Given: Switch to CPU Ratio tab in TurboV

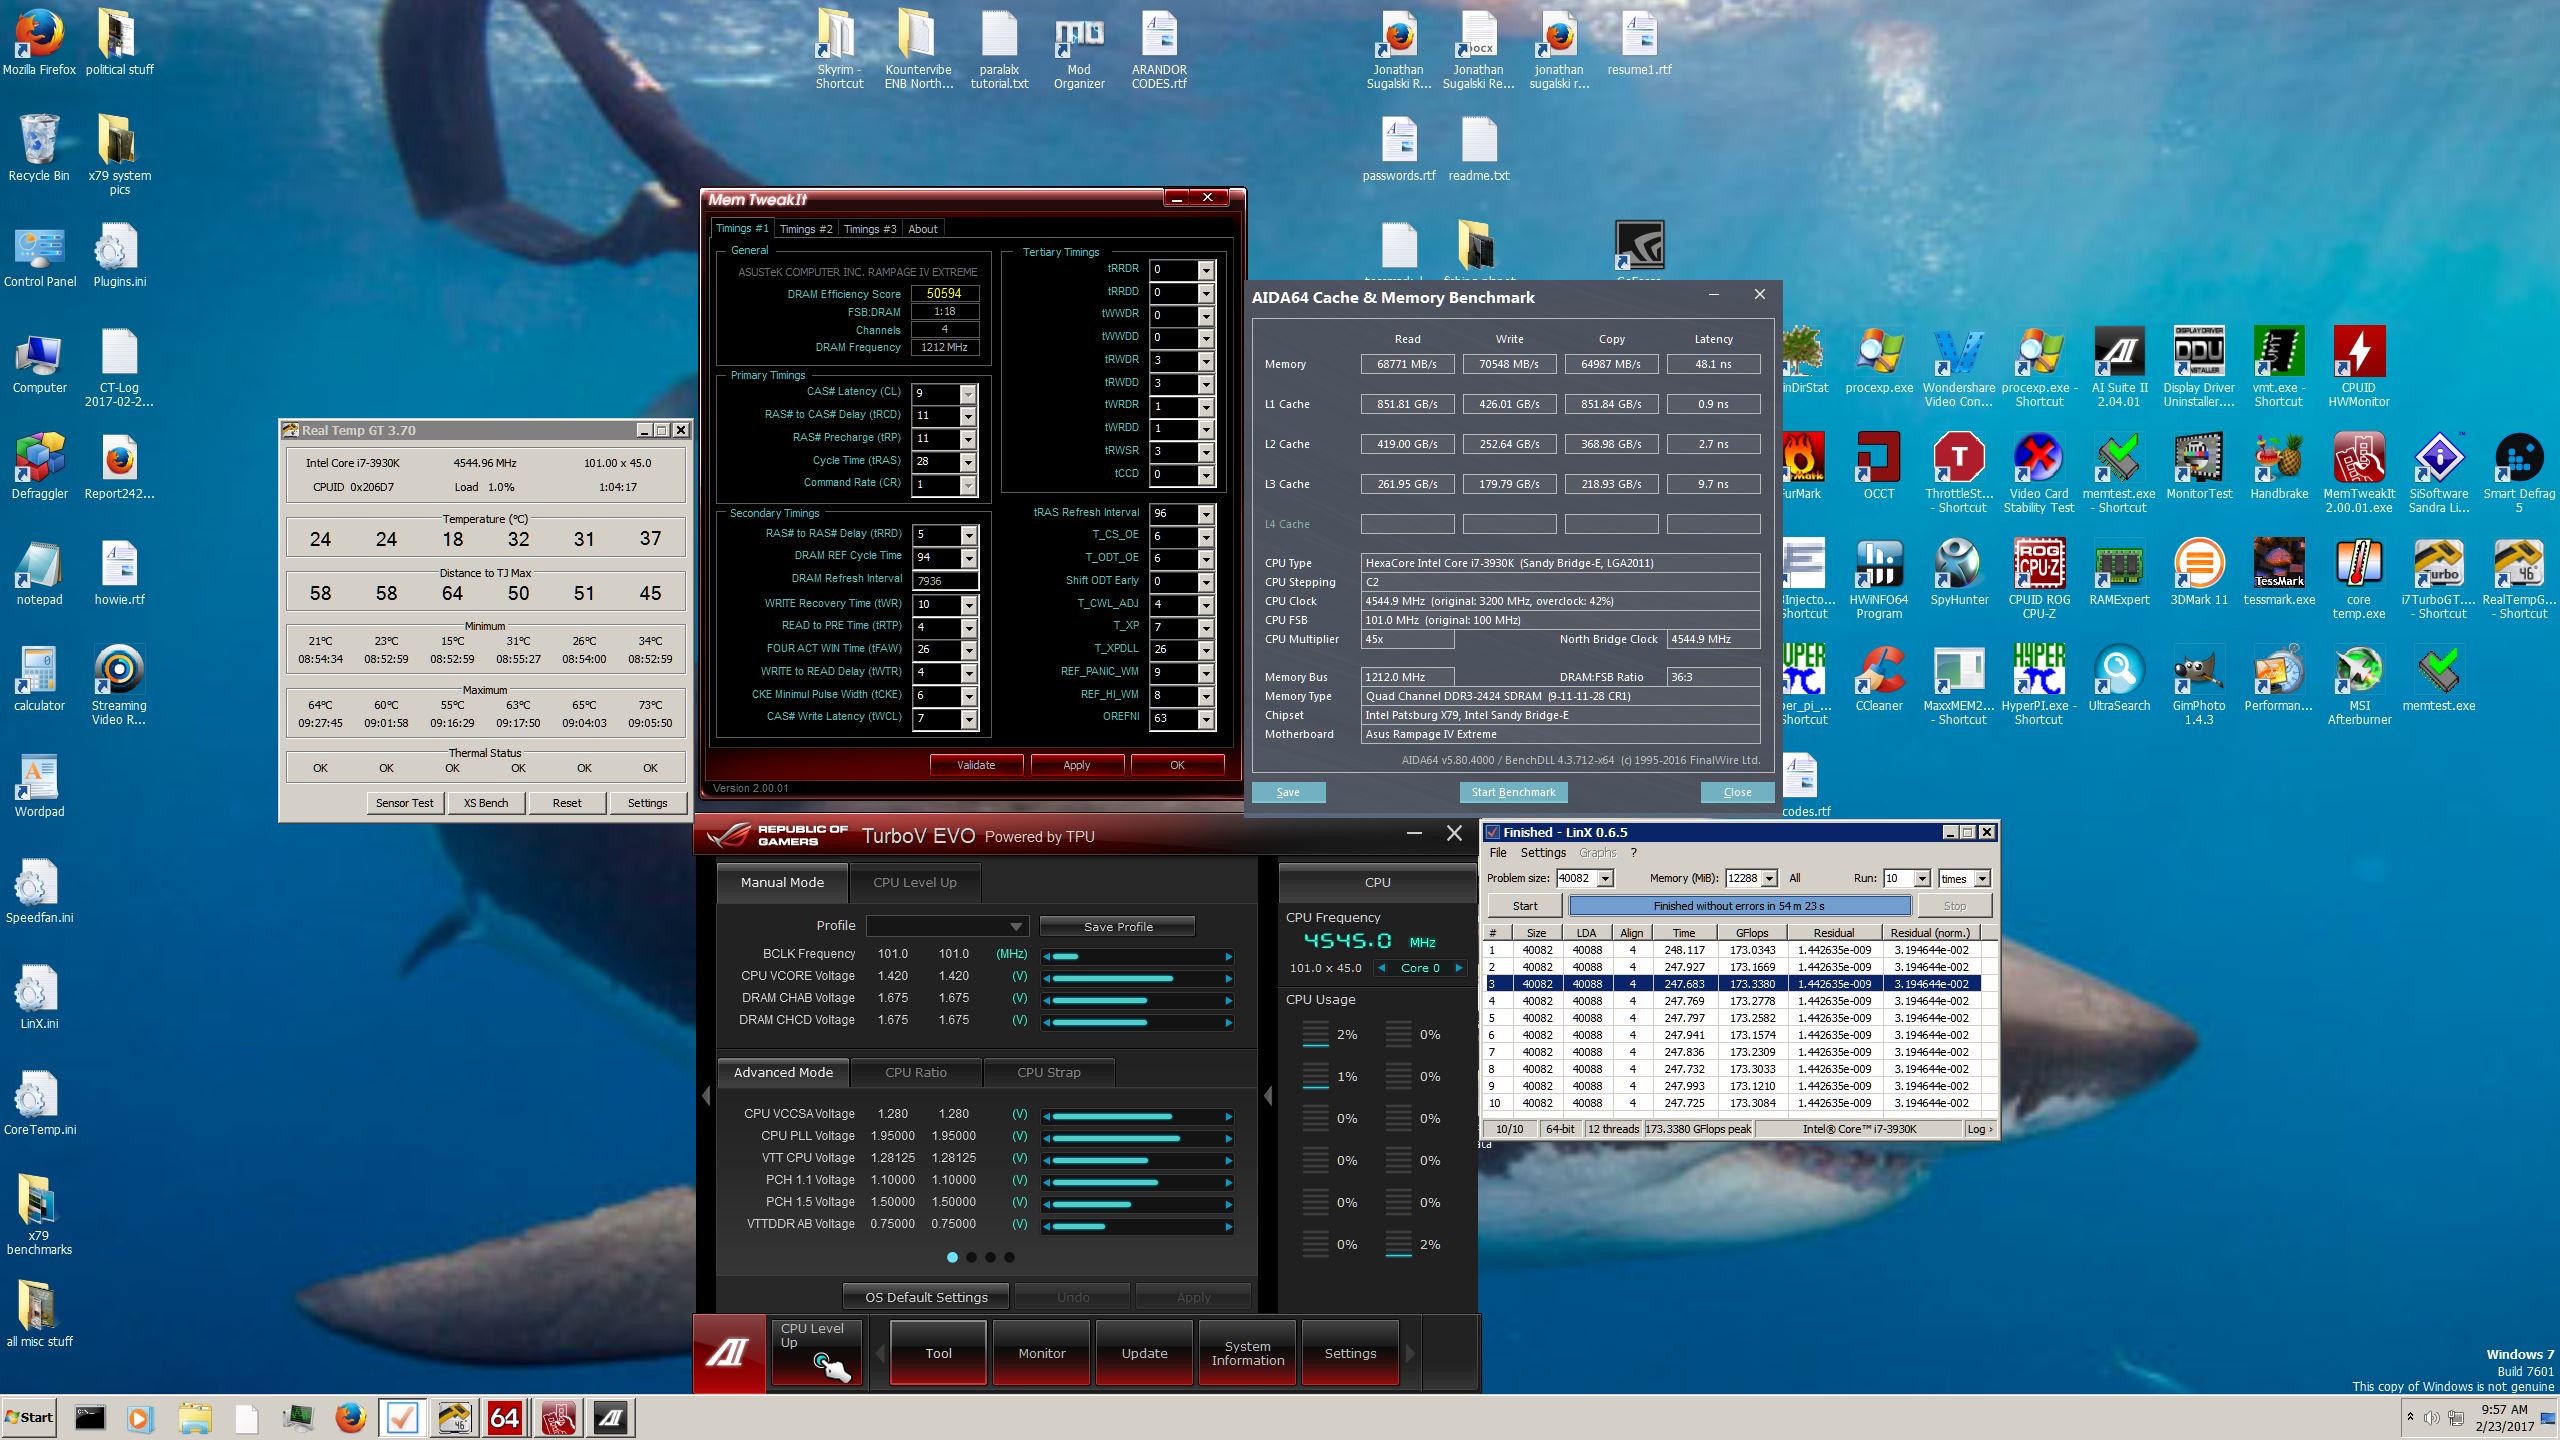Looking at the screenshot, I should tap(915, 1072).
